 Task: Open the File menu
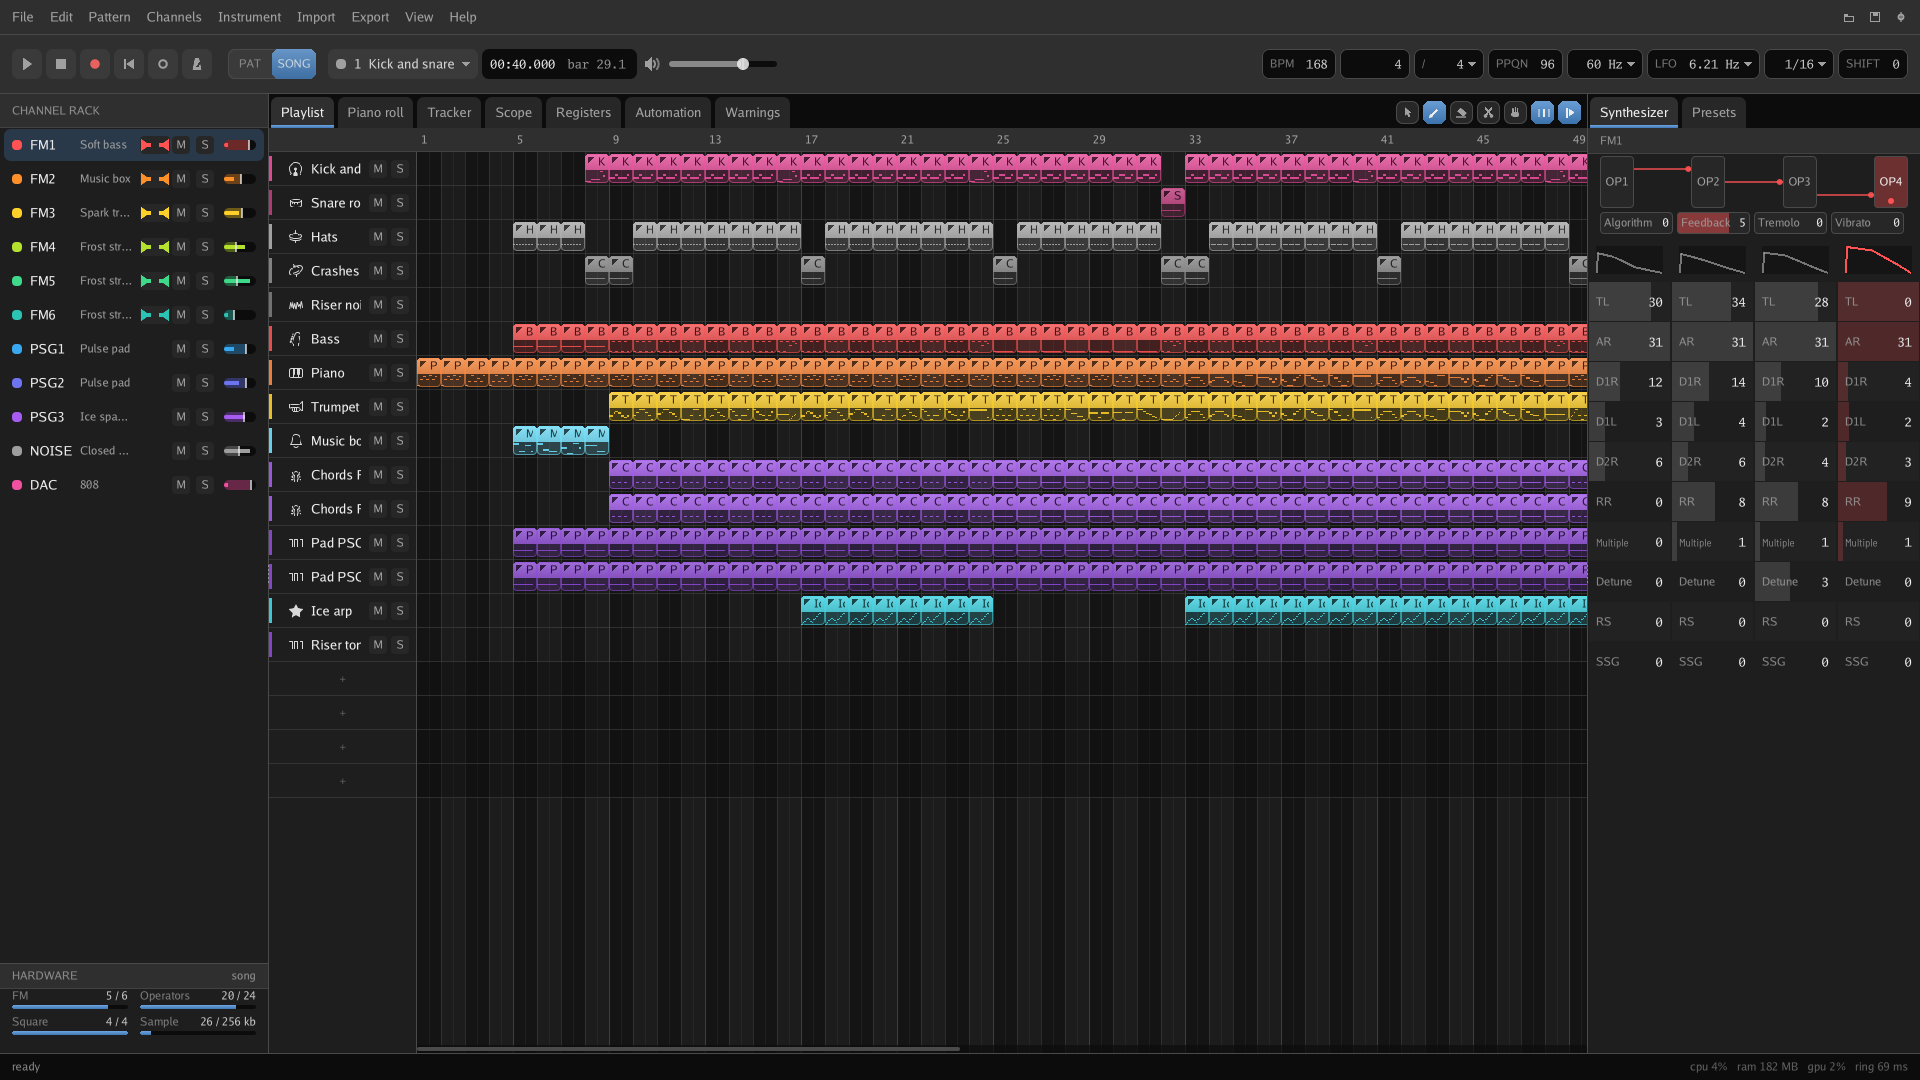click(22, 17)
